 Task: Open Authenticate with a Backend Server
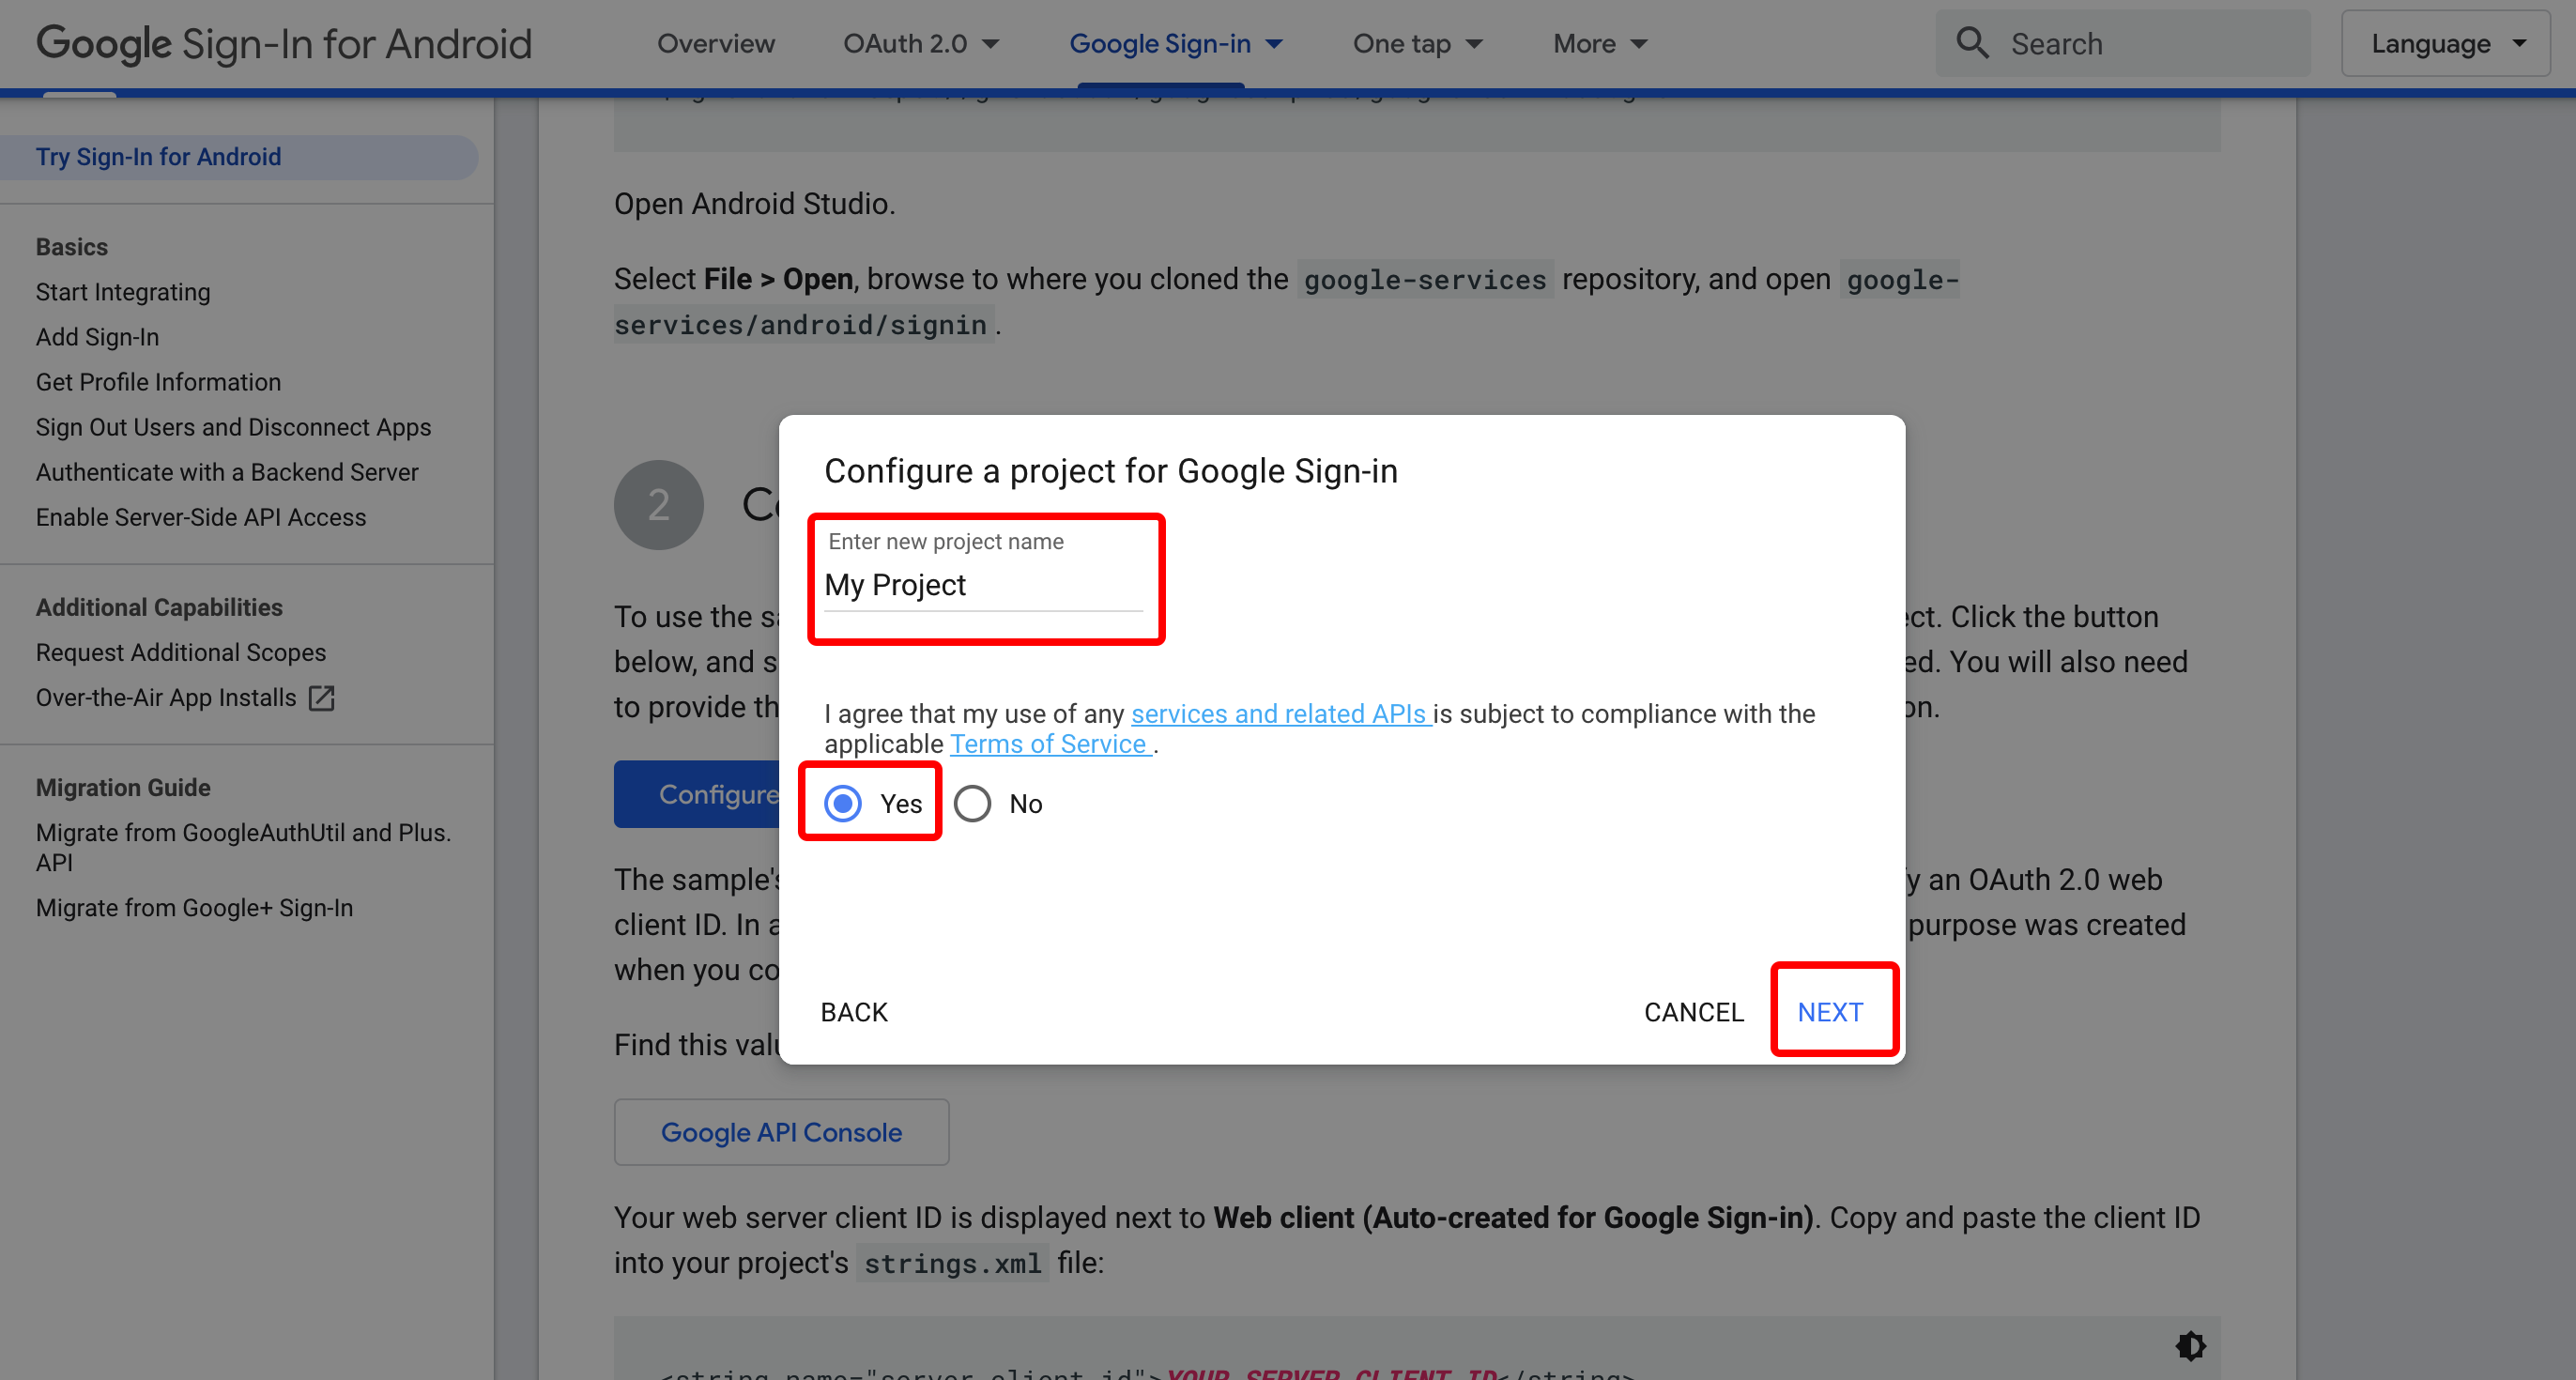[227, 472]
